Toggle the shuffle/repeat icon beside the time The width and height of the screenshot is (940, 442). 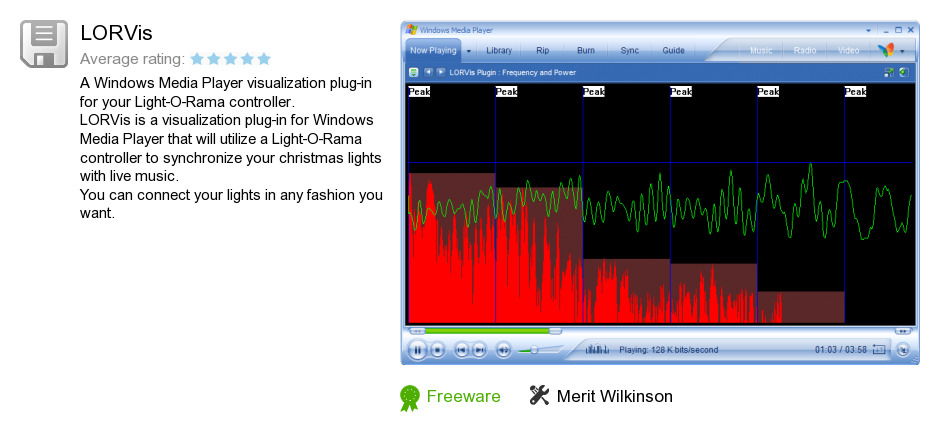coord(879,349)
